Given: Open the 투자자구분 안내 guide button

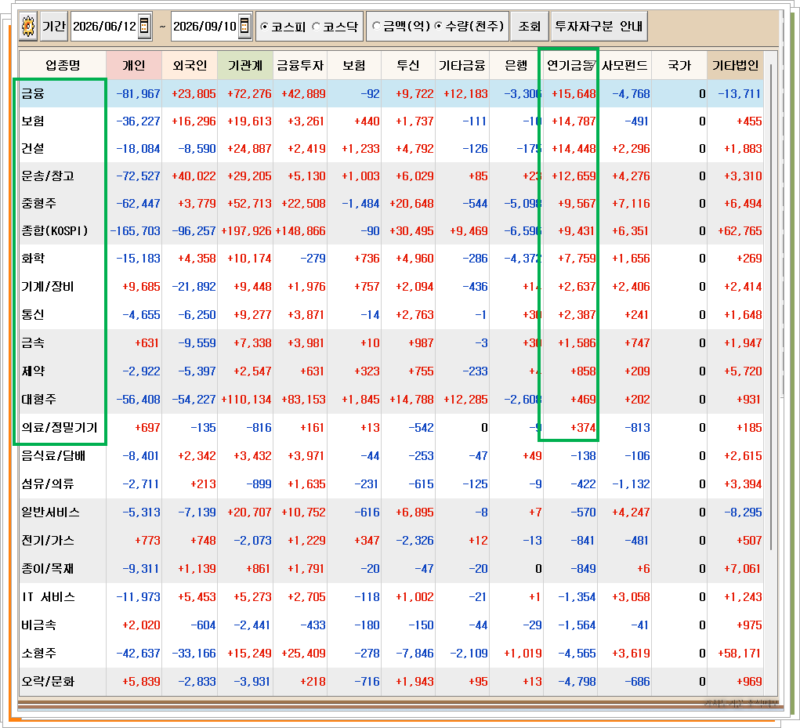Looking at the screenshot, I should click(x=599, y=26).
